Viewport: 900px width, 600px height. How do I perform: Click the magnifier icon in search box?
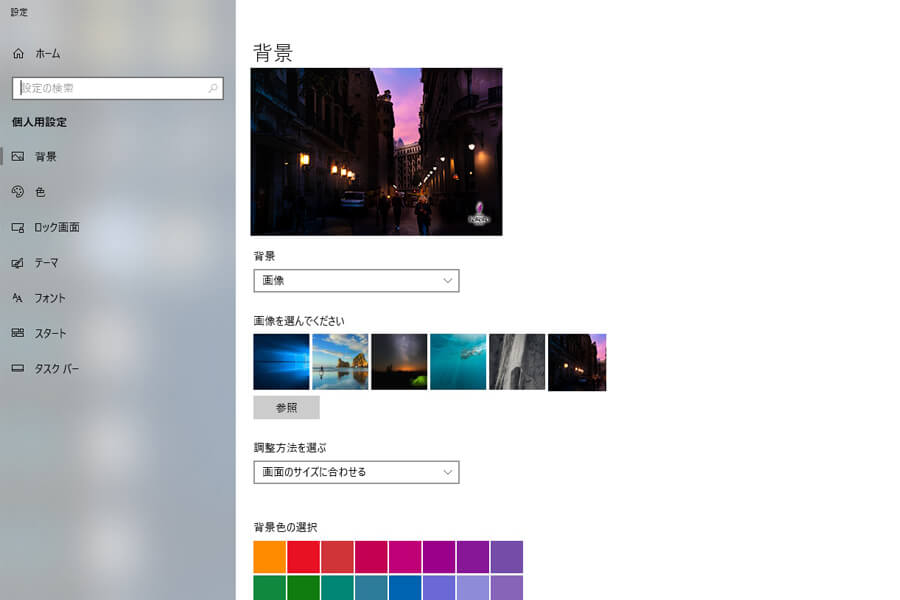click(x=212, y=88)
